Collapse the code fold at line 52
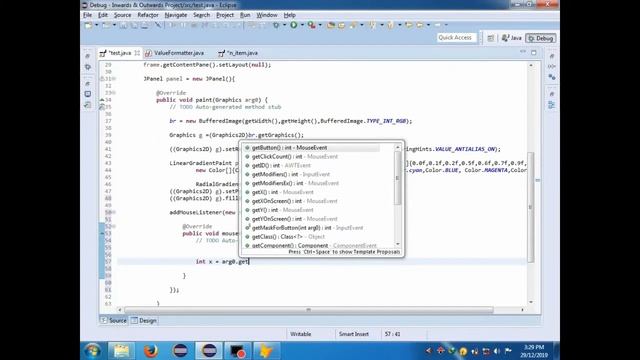 click(x=114, y=226)
